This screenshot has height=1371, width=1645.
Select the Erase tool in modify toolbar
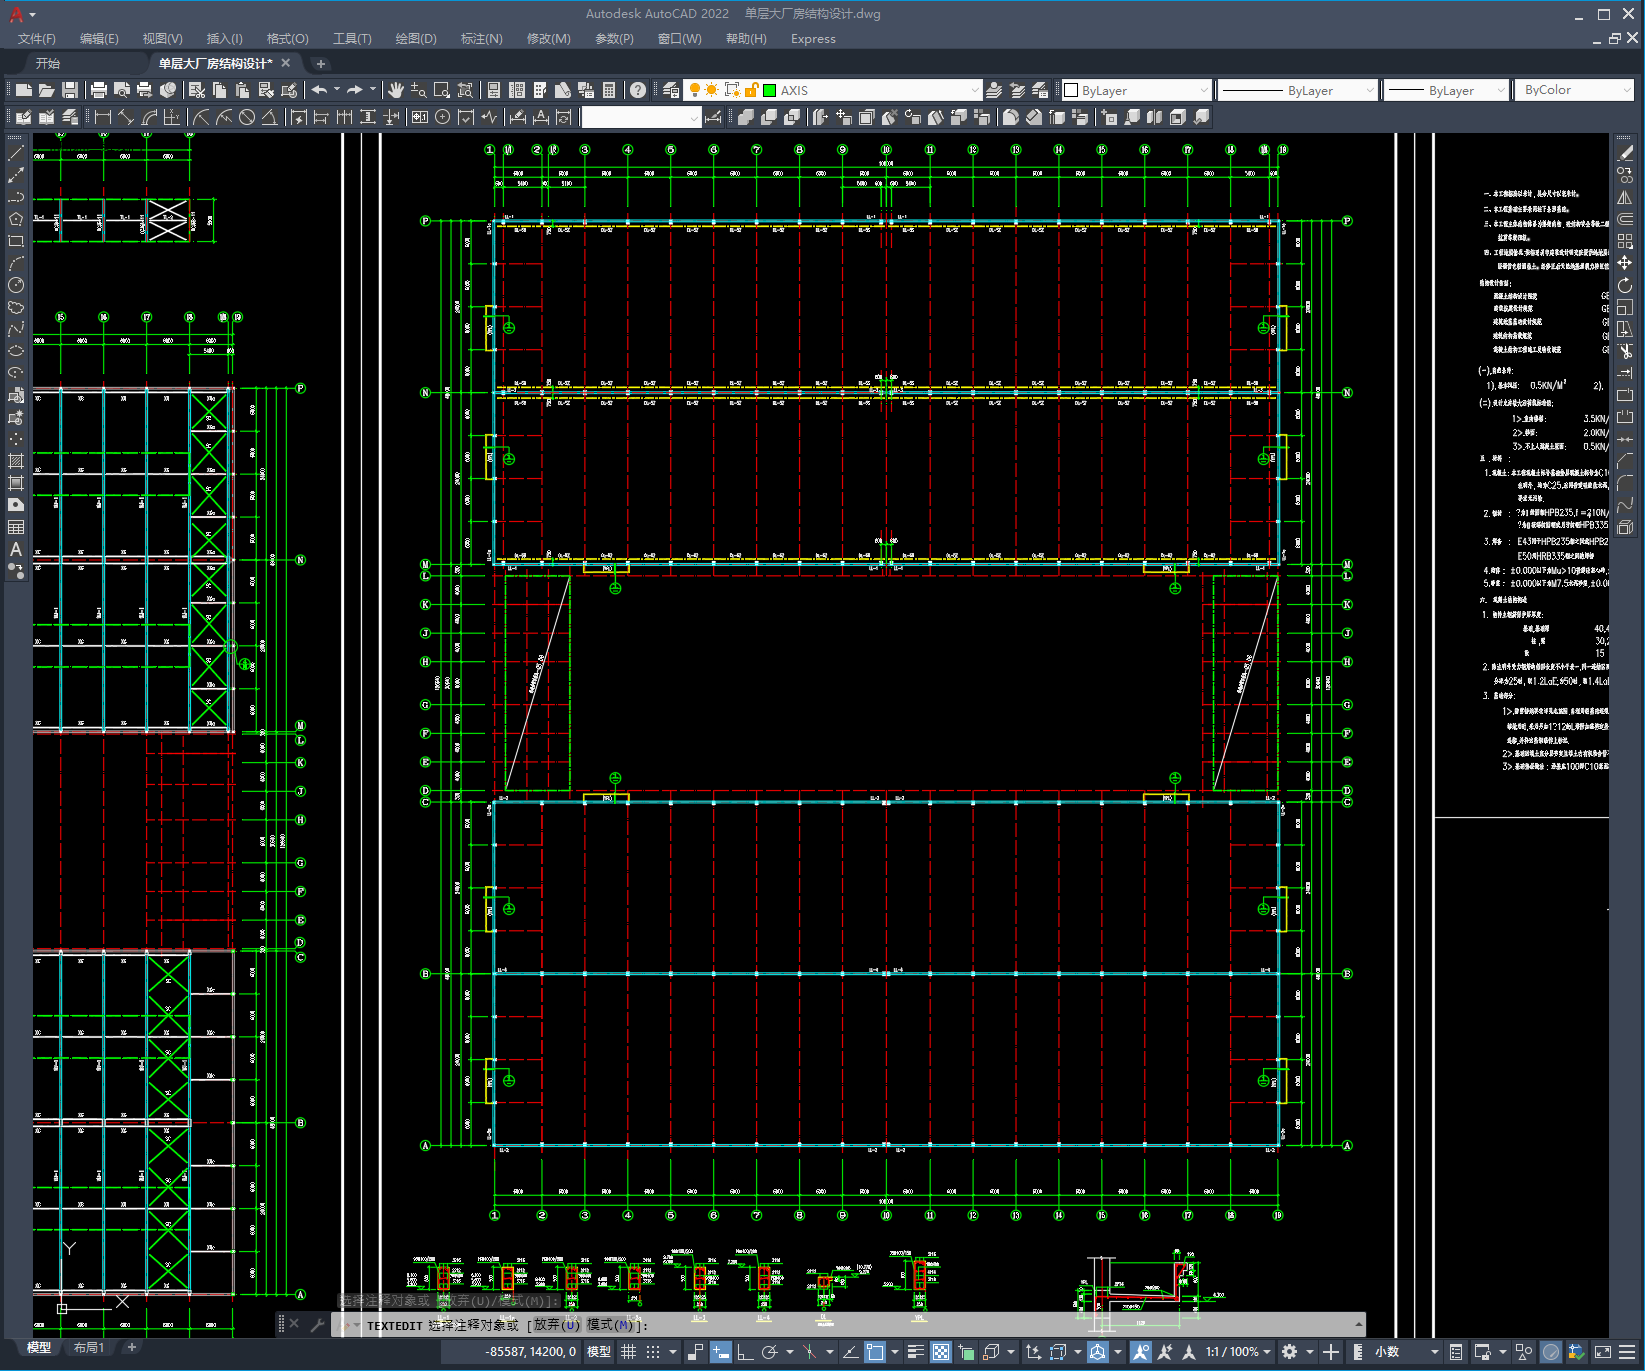click(x=1625, y=153)
